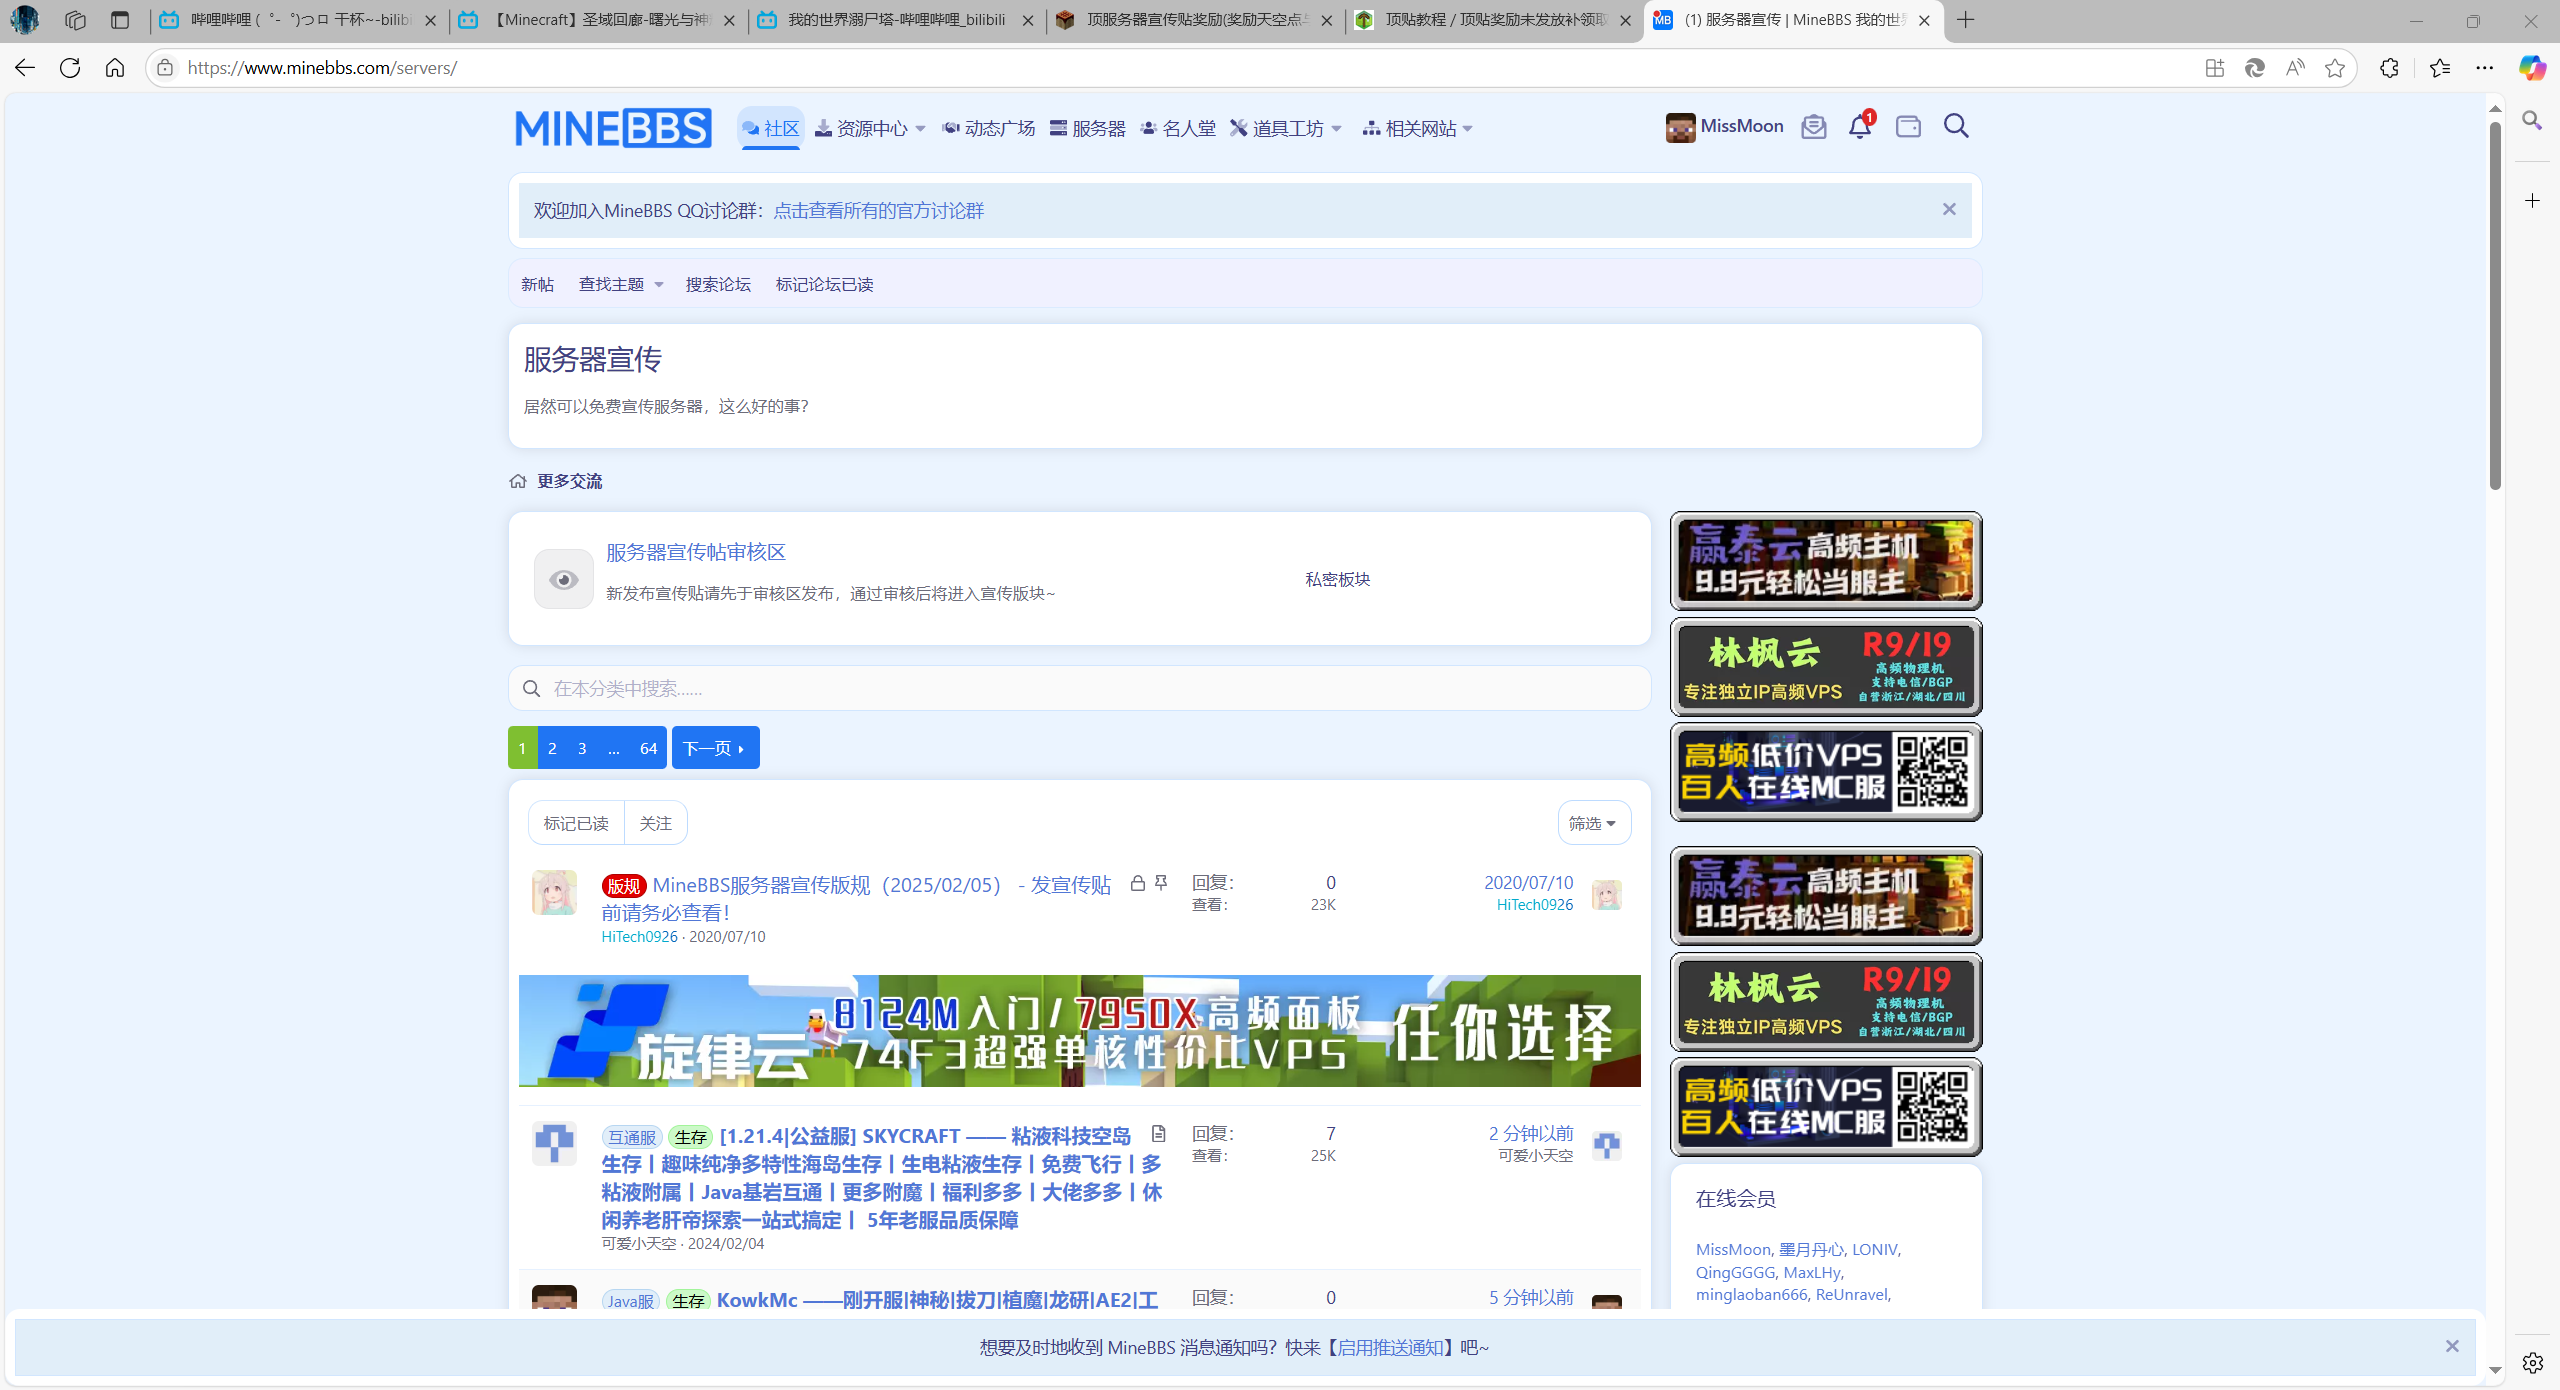Click the home icon beside 更多交流

tap(518, 481)
